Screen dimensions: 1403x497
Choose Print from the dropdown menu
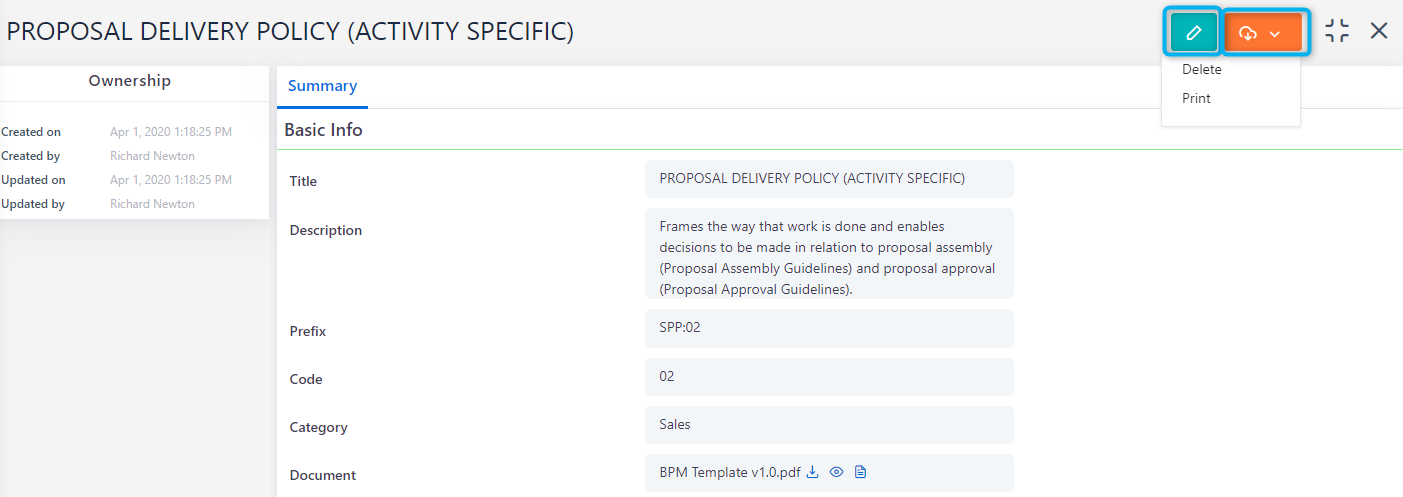point(1196,98)
